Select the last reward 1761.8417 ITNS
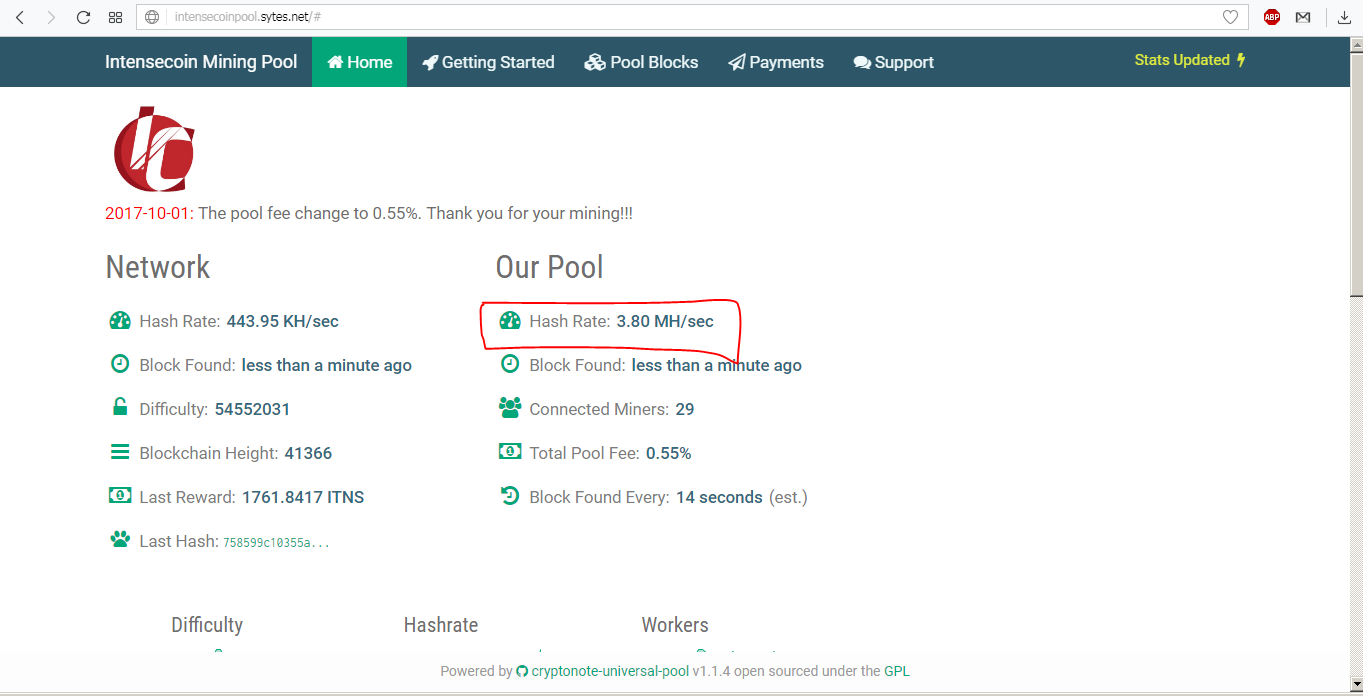This screenshot has height=696, width=1363. click(x=303, y=497)
